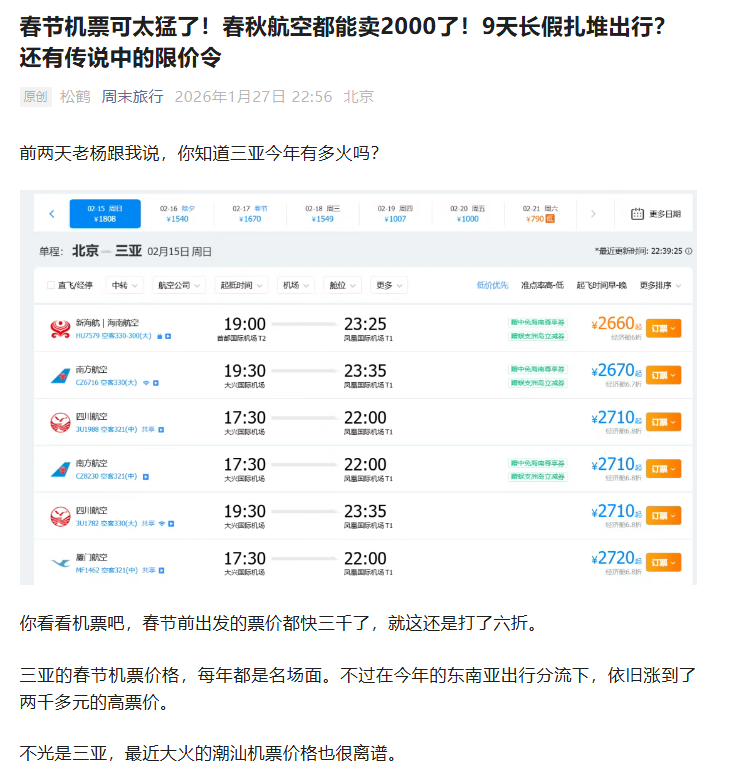
Task: Select the 02-16 除夕 ¥1540 date tab
Action: [x=177, y=214]
